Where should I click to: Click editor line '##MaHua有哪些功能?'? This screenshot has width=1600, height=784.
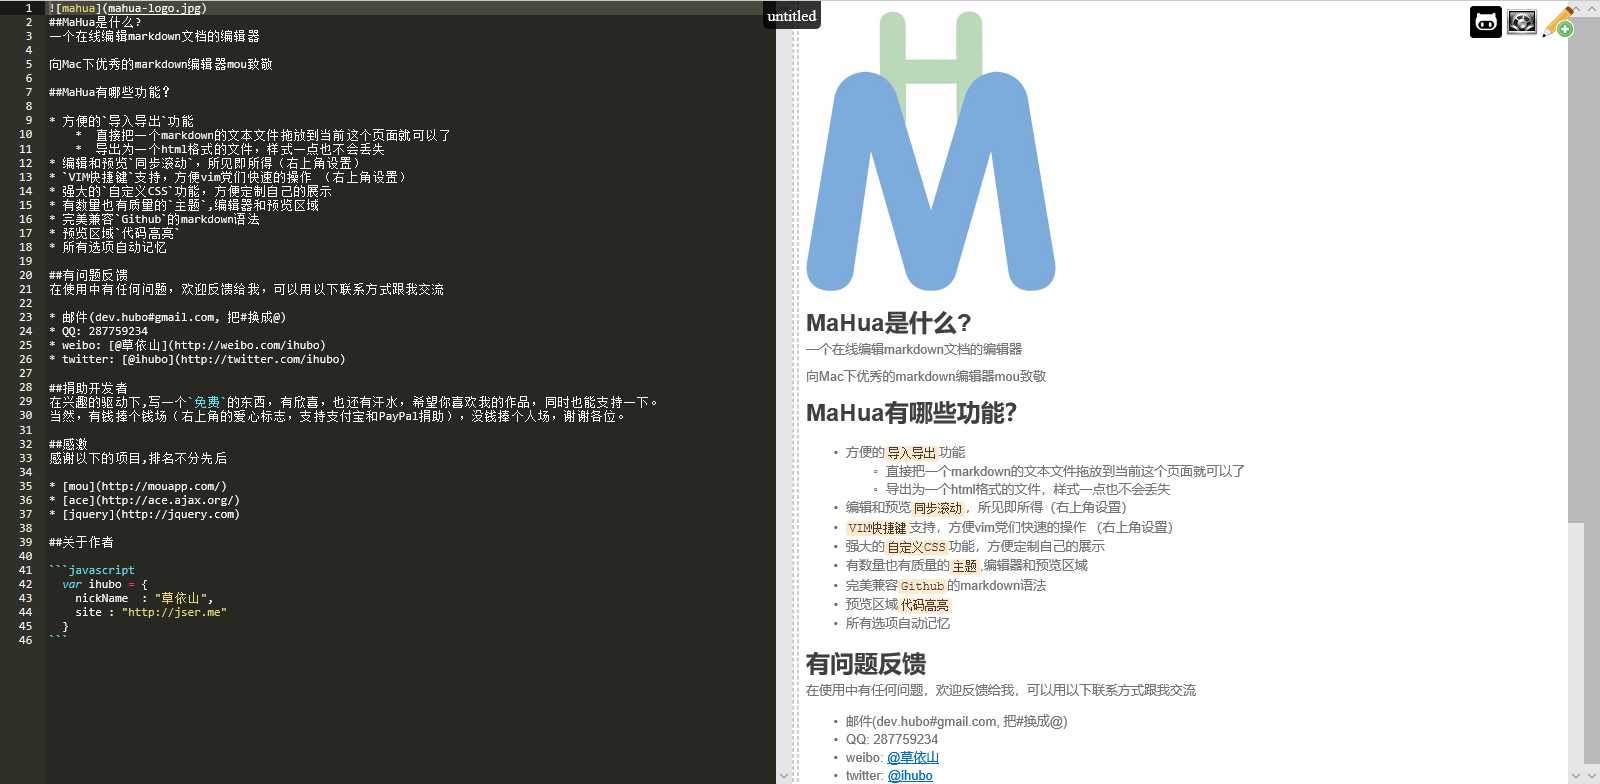109,92
